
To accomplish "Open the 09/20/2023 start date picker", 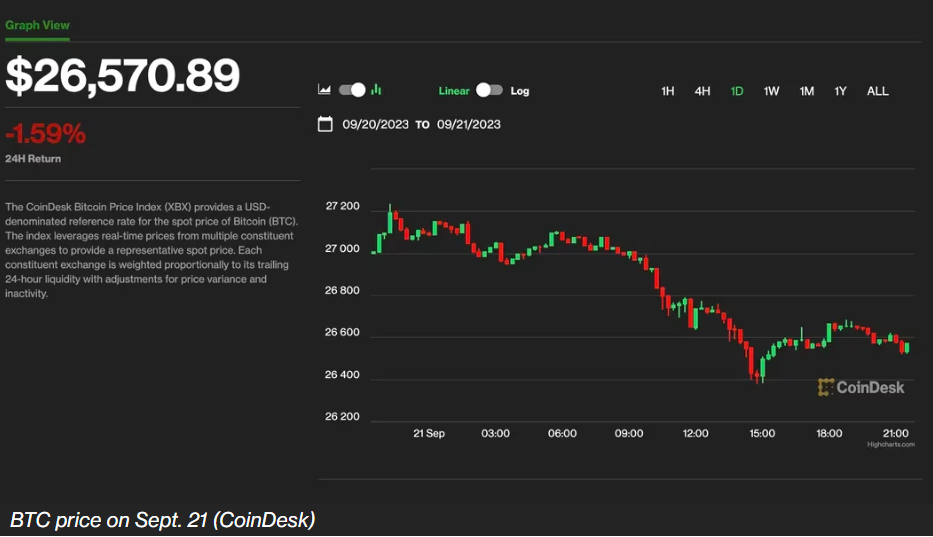I will (376, 125).
